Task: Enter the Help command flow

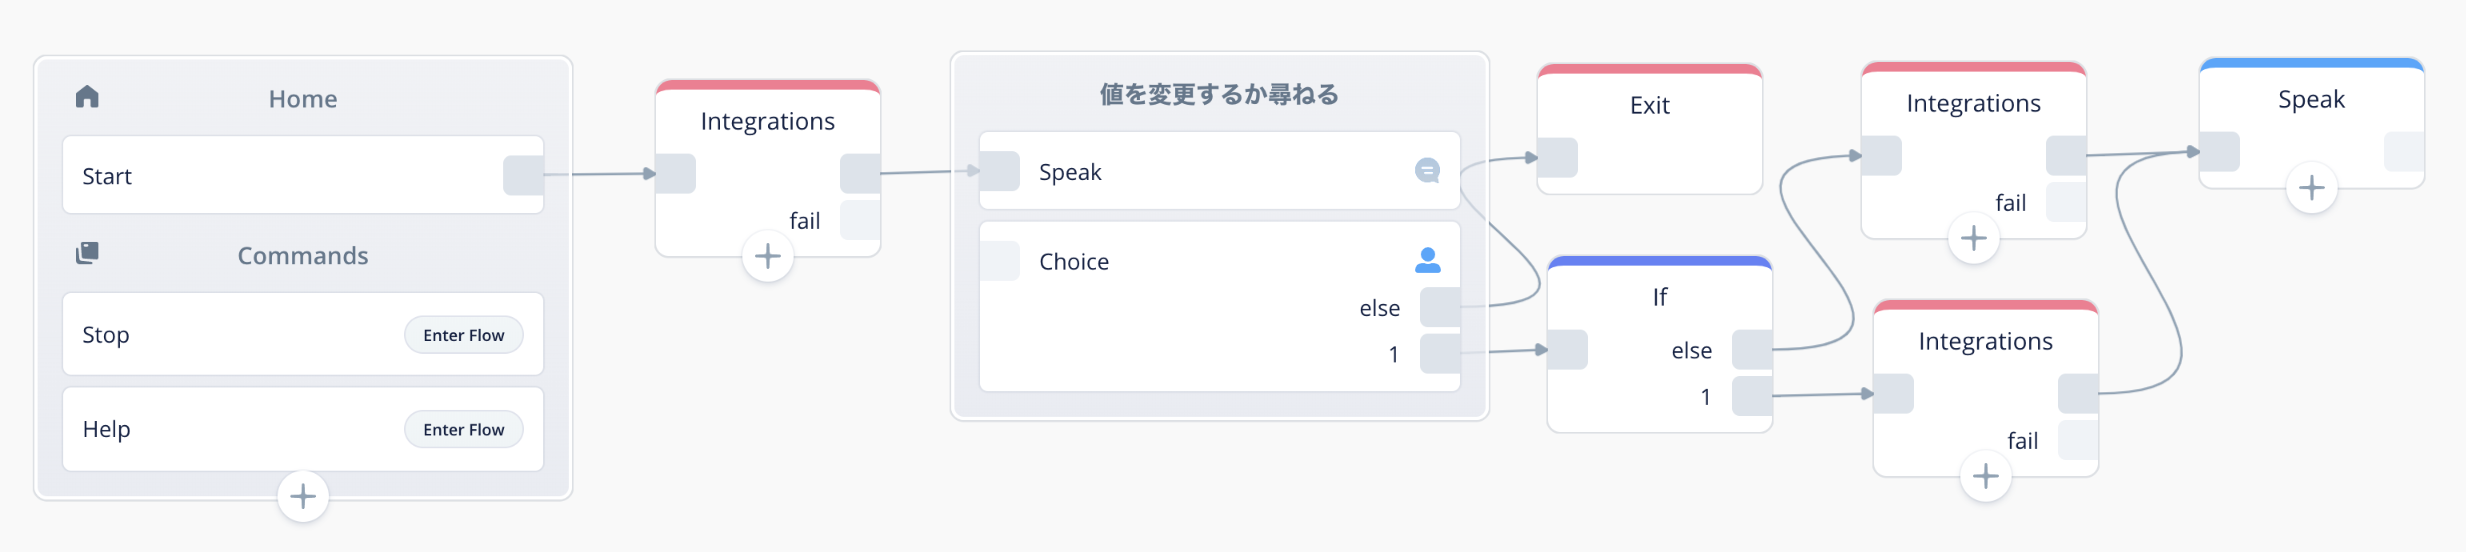Action: (464, 429)
